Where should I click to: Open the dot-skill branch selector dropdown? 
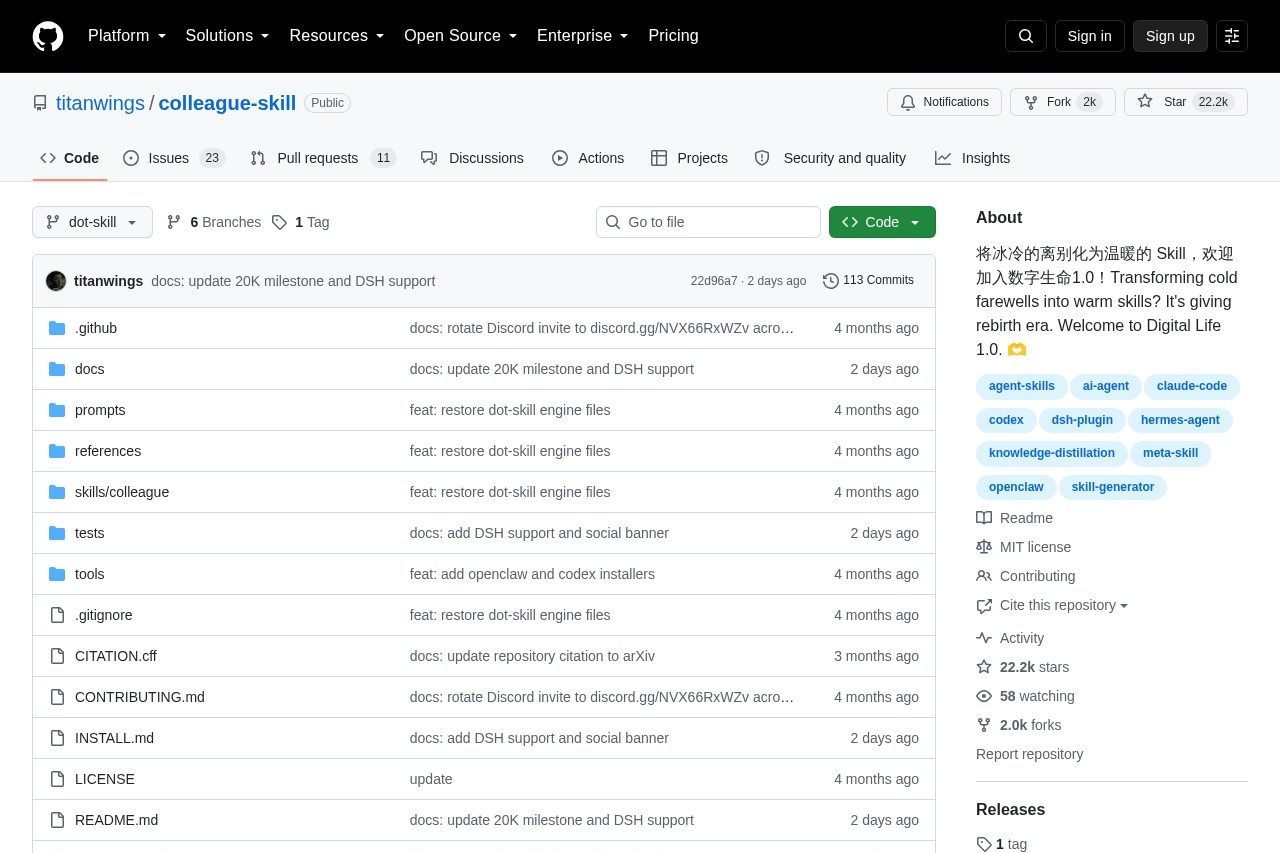[x=92, y=222]
